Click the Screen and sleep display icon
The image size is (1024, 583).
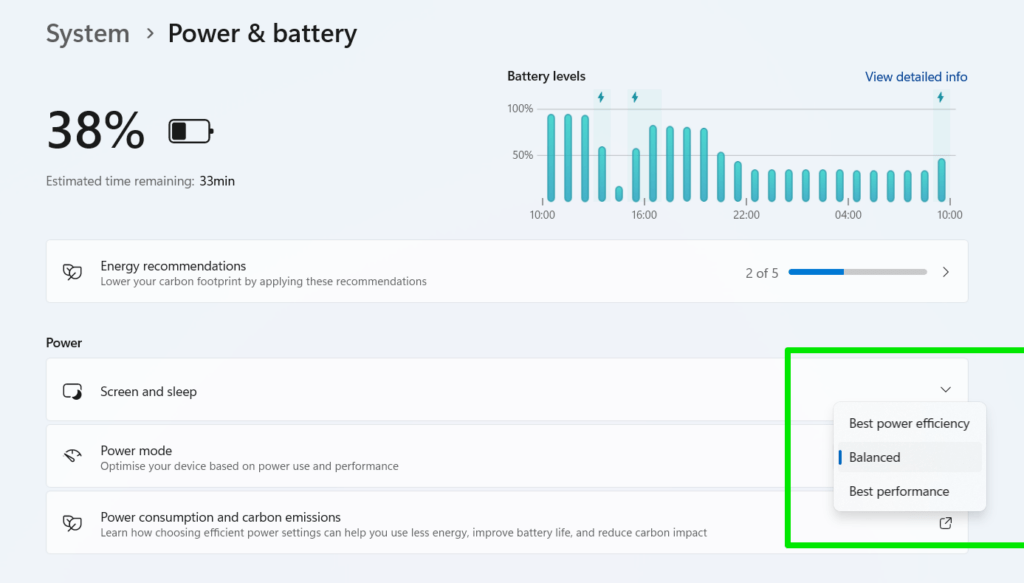[72, 391]
